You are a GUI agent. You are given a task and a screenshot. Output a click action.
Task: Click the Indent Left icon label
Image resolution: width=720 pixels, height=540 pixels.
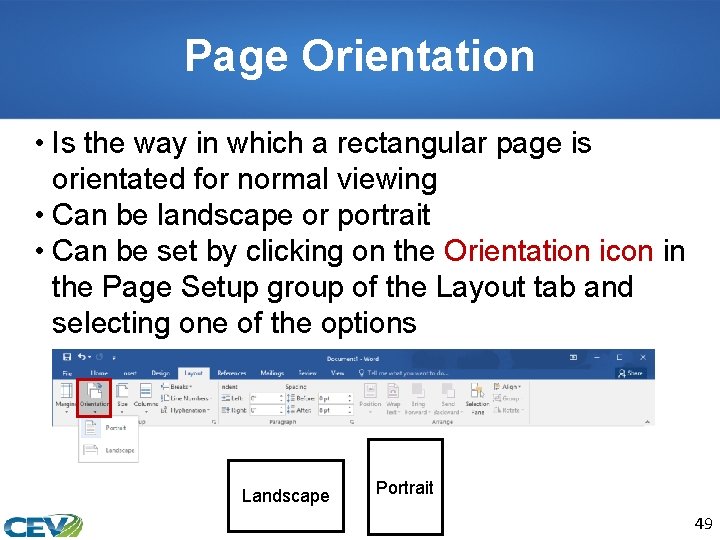coord(232,398)
